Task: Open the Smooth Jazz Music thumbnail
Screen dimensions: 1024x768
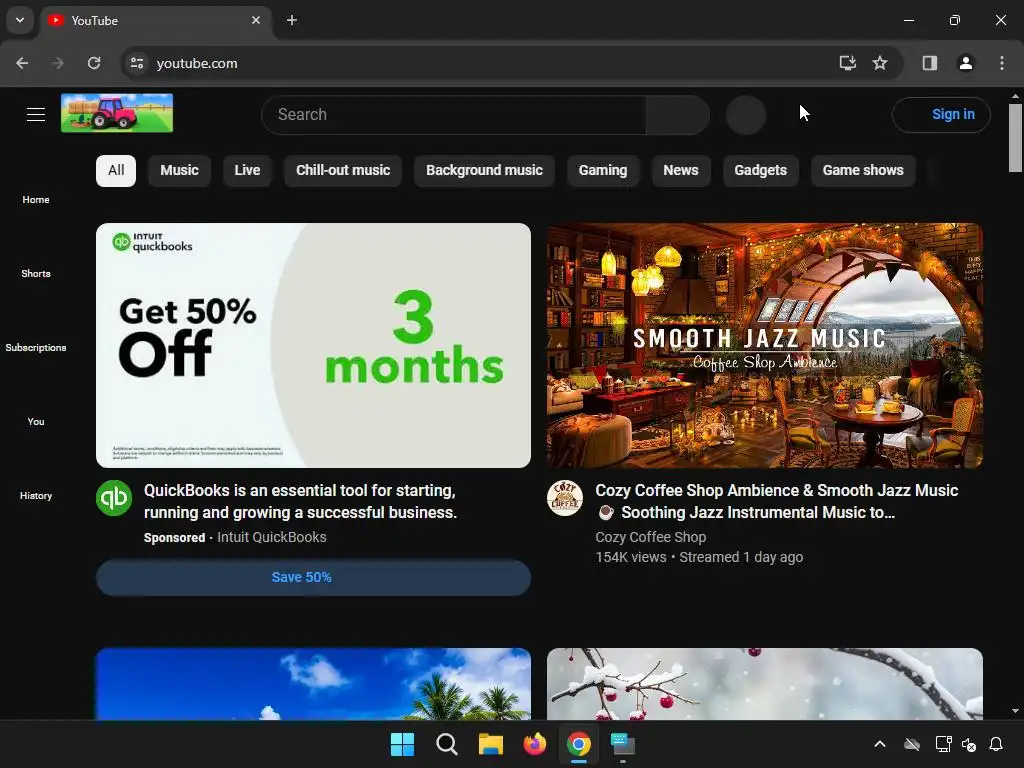Action: point(765,345)
